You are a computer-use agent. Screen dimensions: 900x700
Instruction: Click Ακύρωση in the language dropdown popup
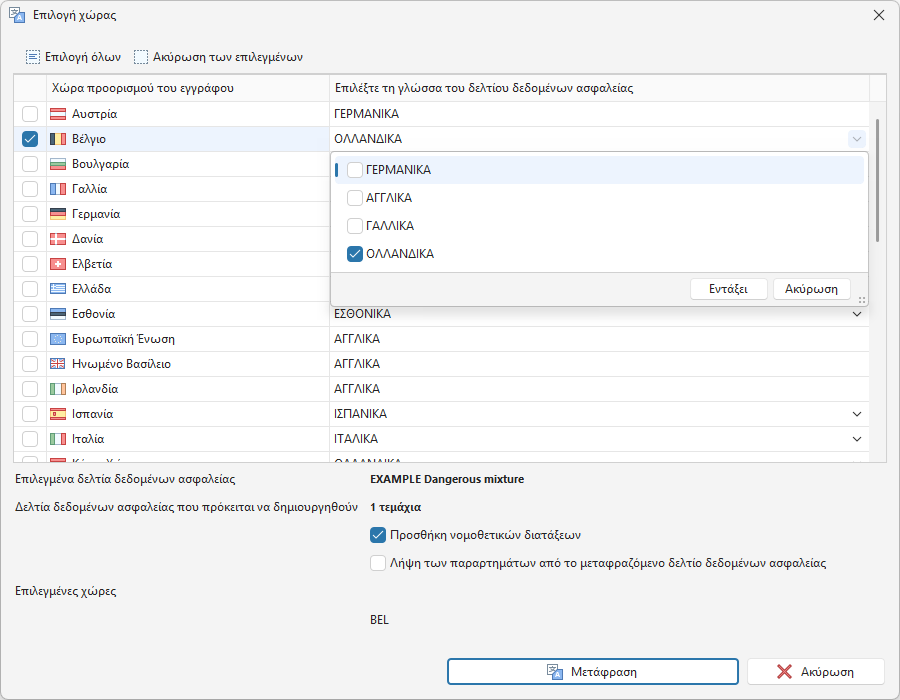coord(812,289)
